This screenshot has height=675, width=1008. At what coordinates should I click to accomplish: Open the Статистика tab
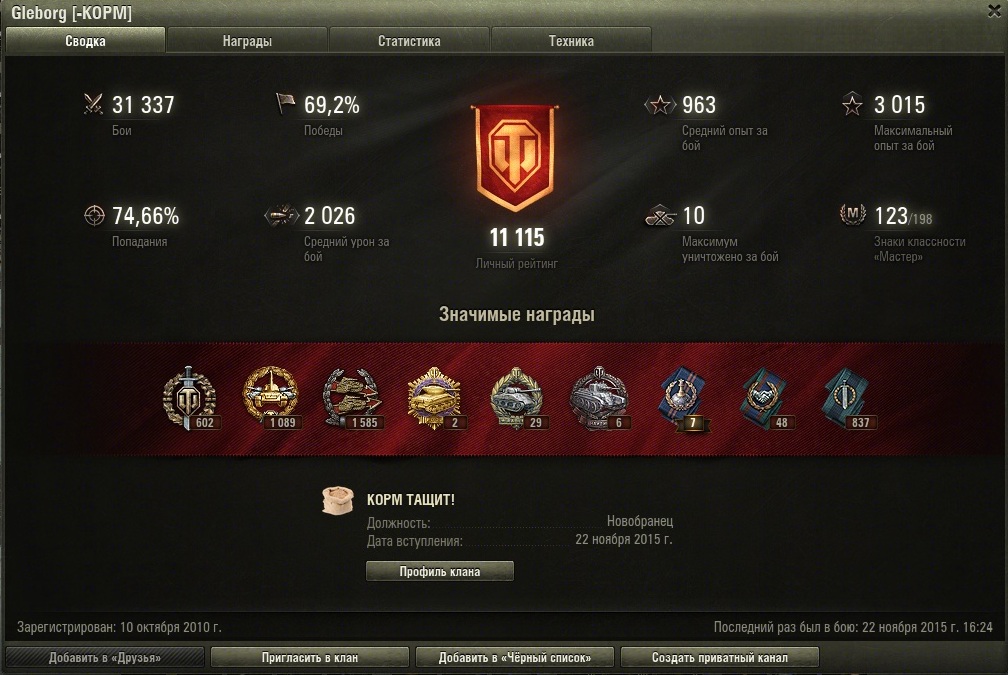(x=409, y=40)
